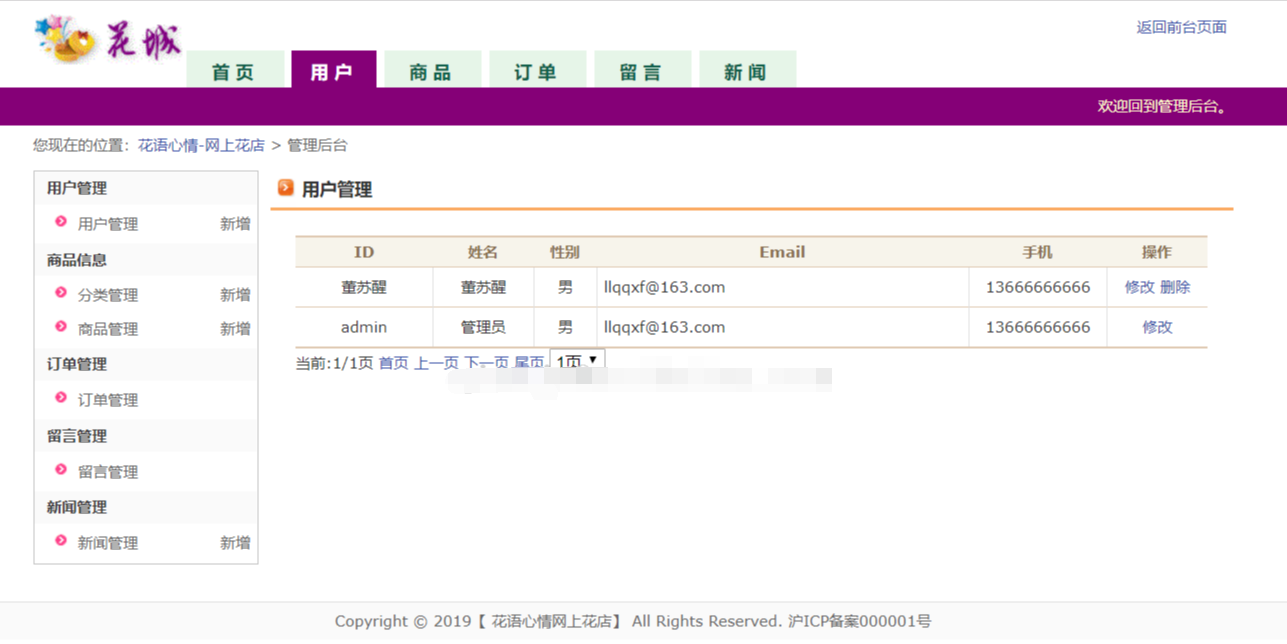Click the pink bullet icon next to 新闻管理
The width and height of the screenshot is (1287, 644).
(61, 541)
